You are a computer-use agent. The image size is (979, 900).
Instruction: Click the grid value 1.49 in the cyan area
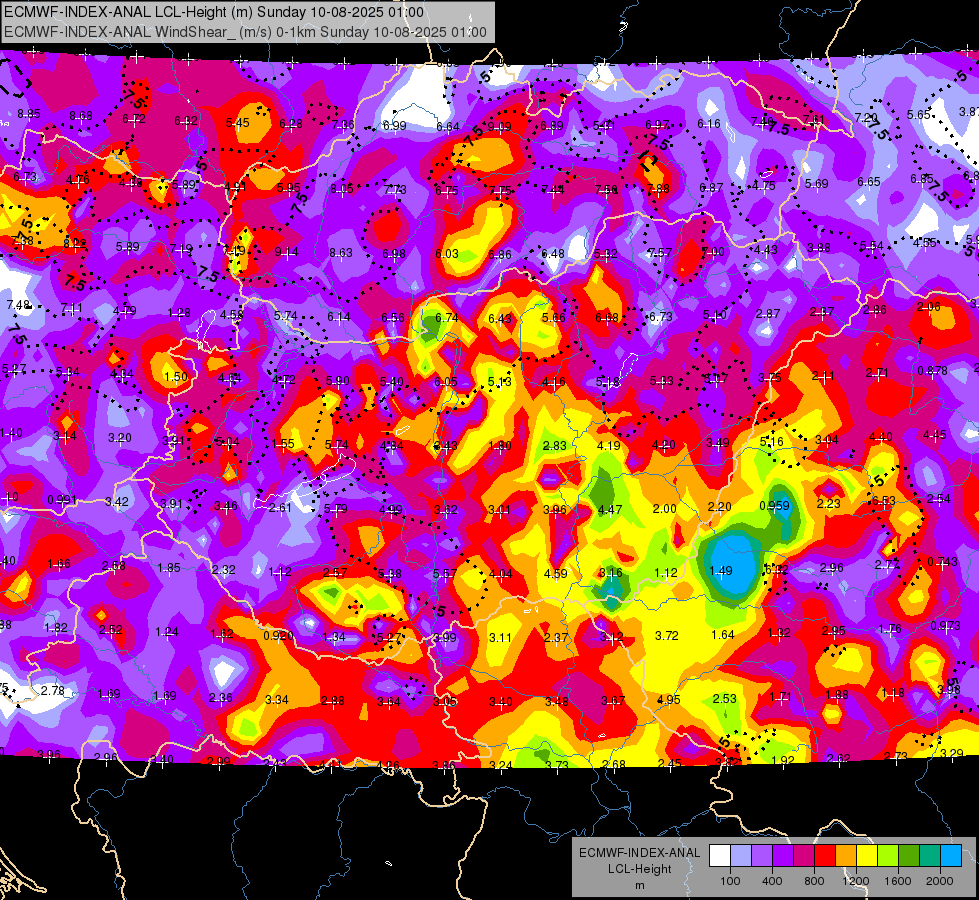pyautogui.click(x=721, y=571)
